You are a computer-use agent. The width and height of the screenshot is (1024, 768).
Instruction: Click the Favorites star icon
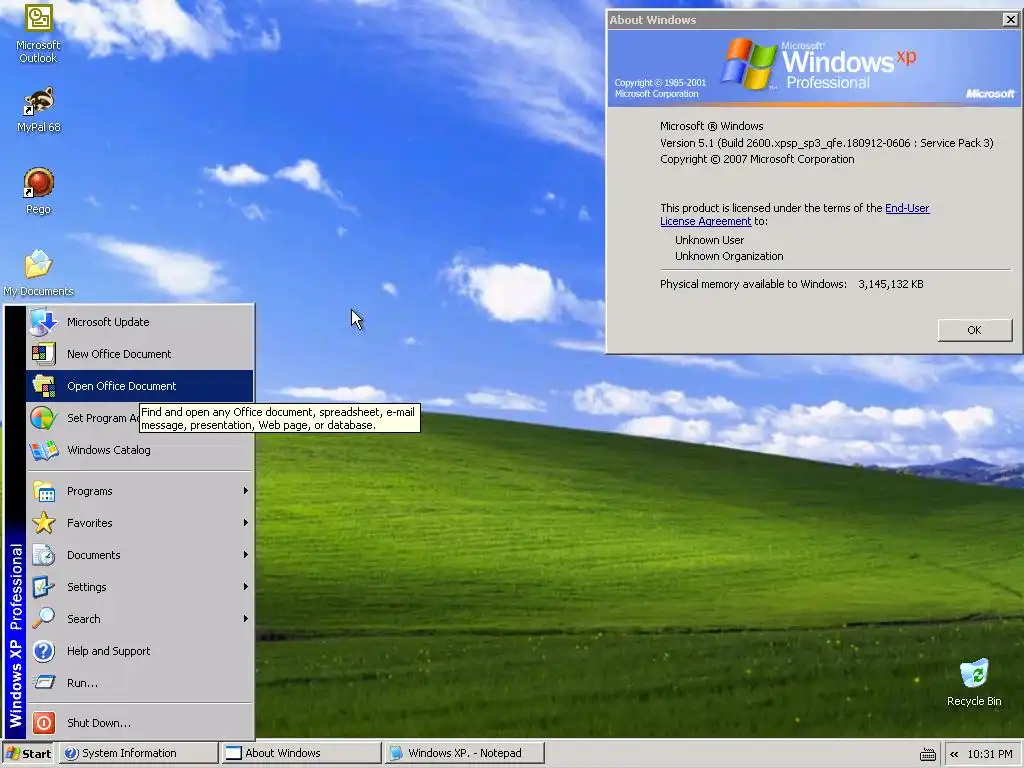click(x=44, y=523)
